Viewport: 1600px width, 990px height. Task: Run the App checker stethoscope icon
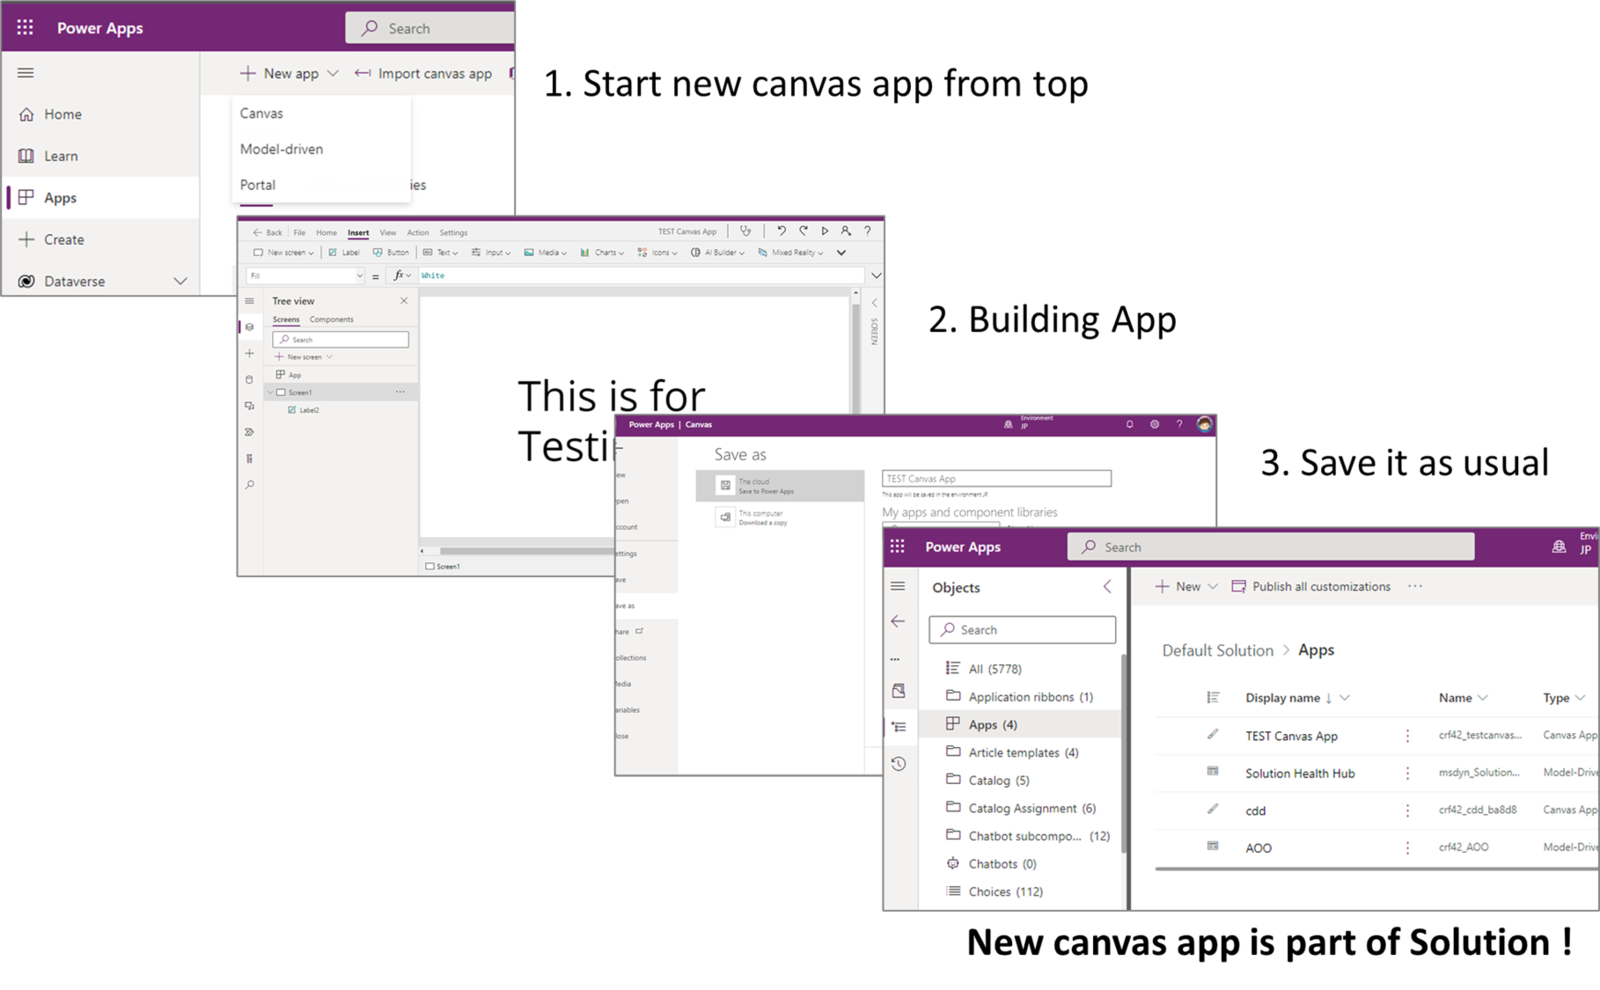(x=745, y=231)
